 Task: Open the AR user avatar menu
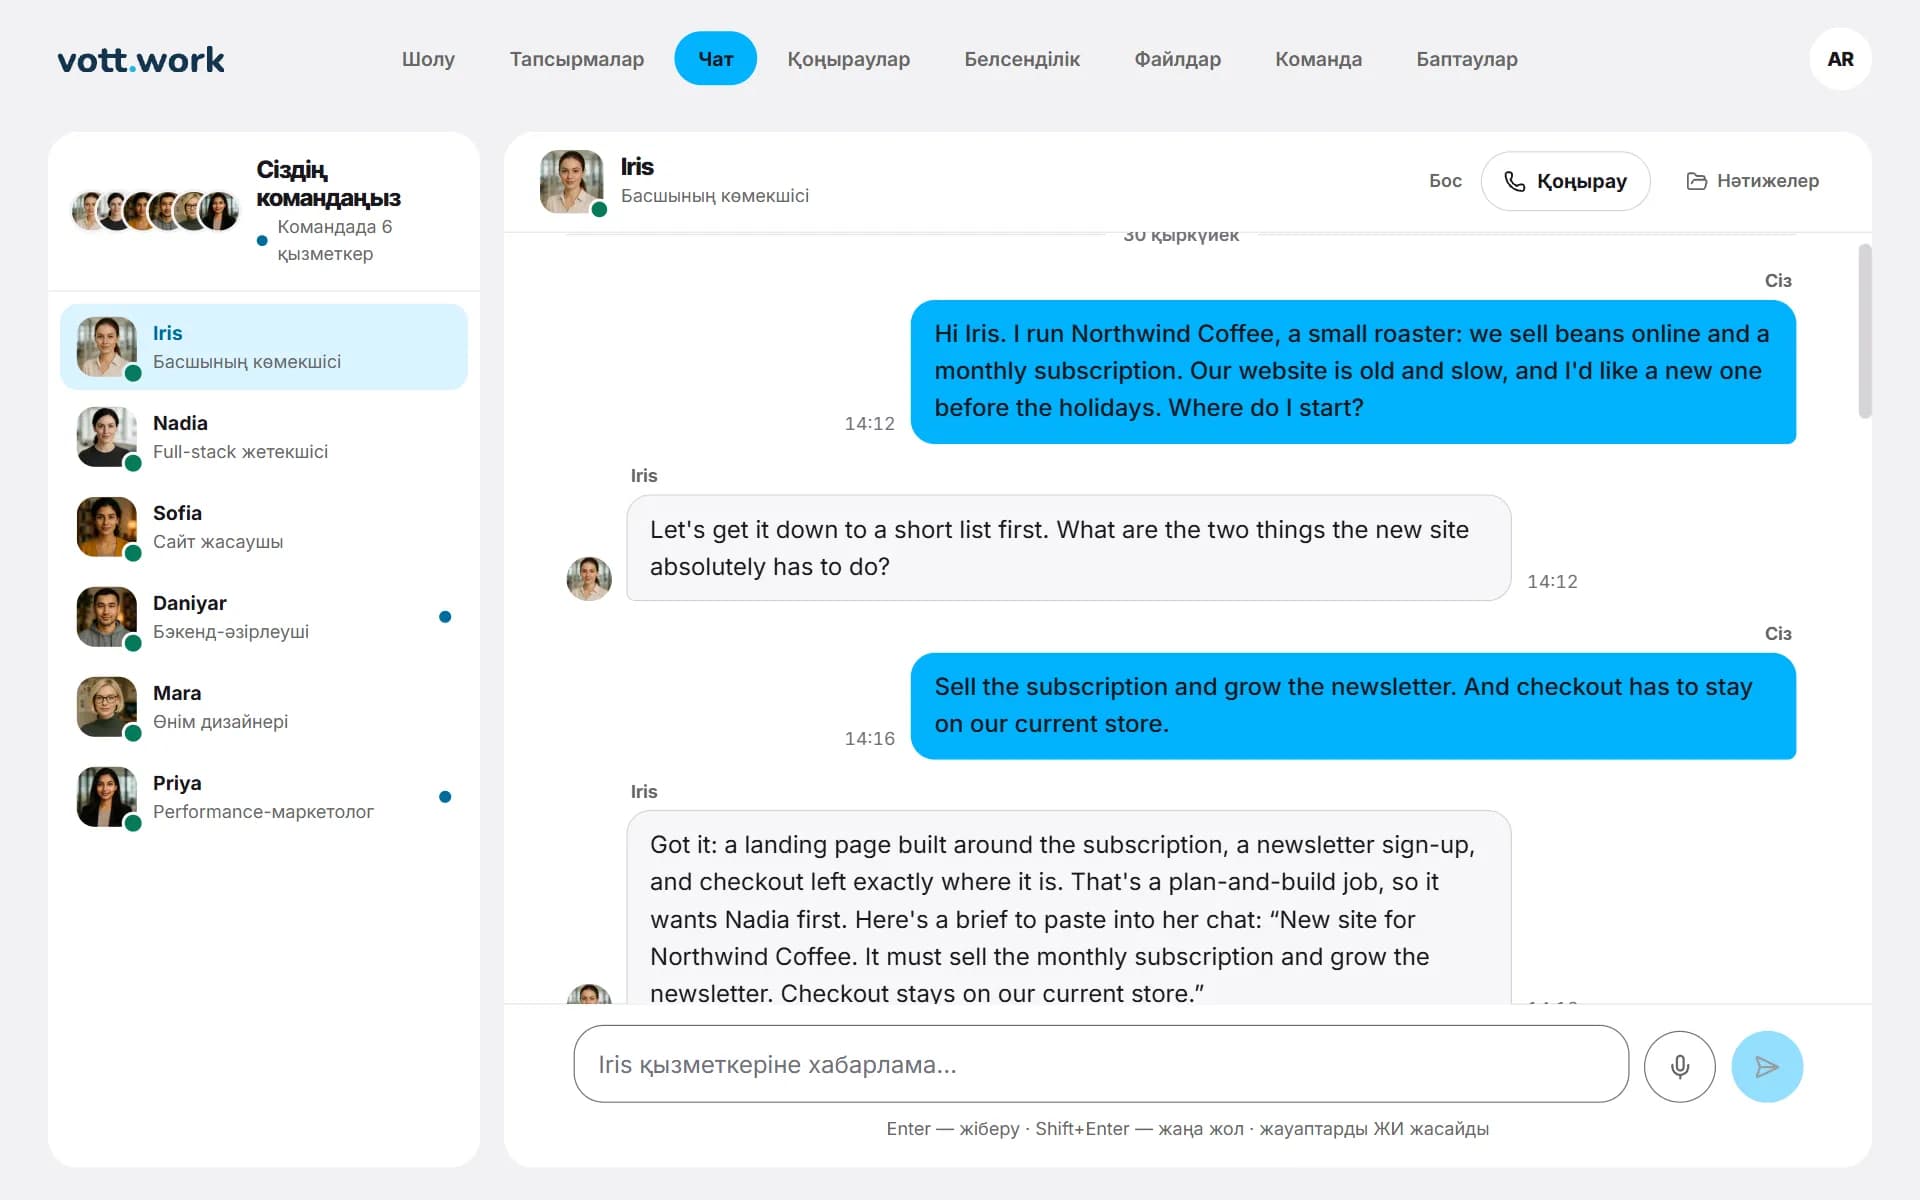point(1840,59)
